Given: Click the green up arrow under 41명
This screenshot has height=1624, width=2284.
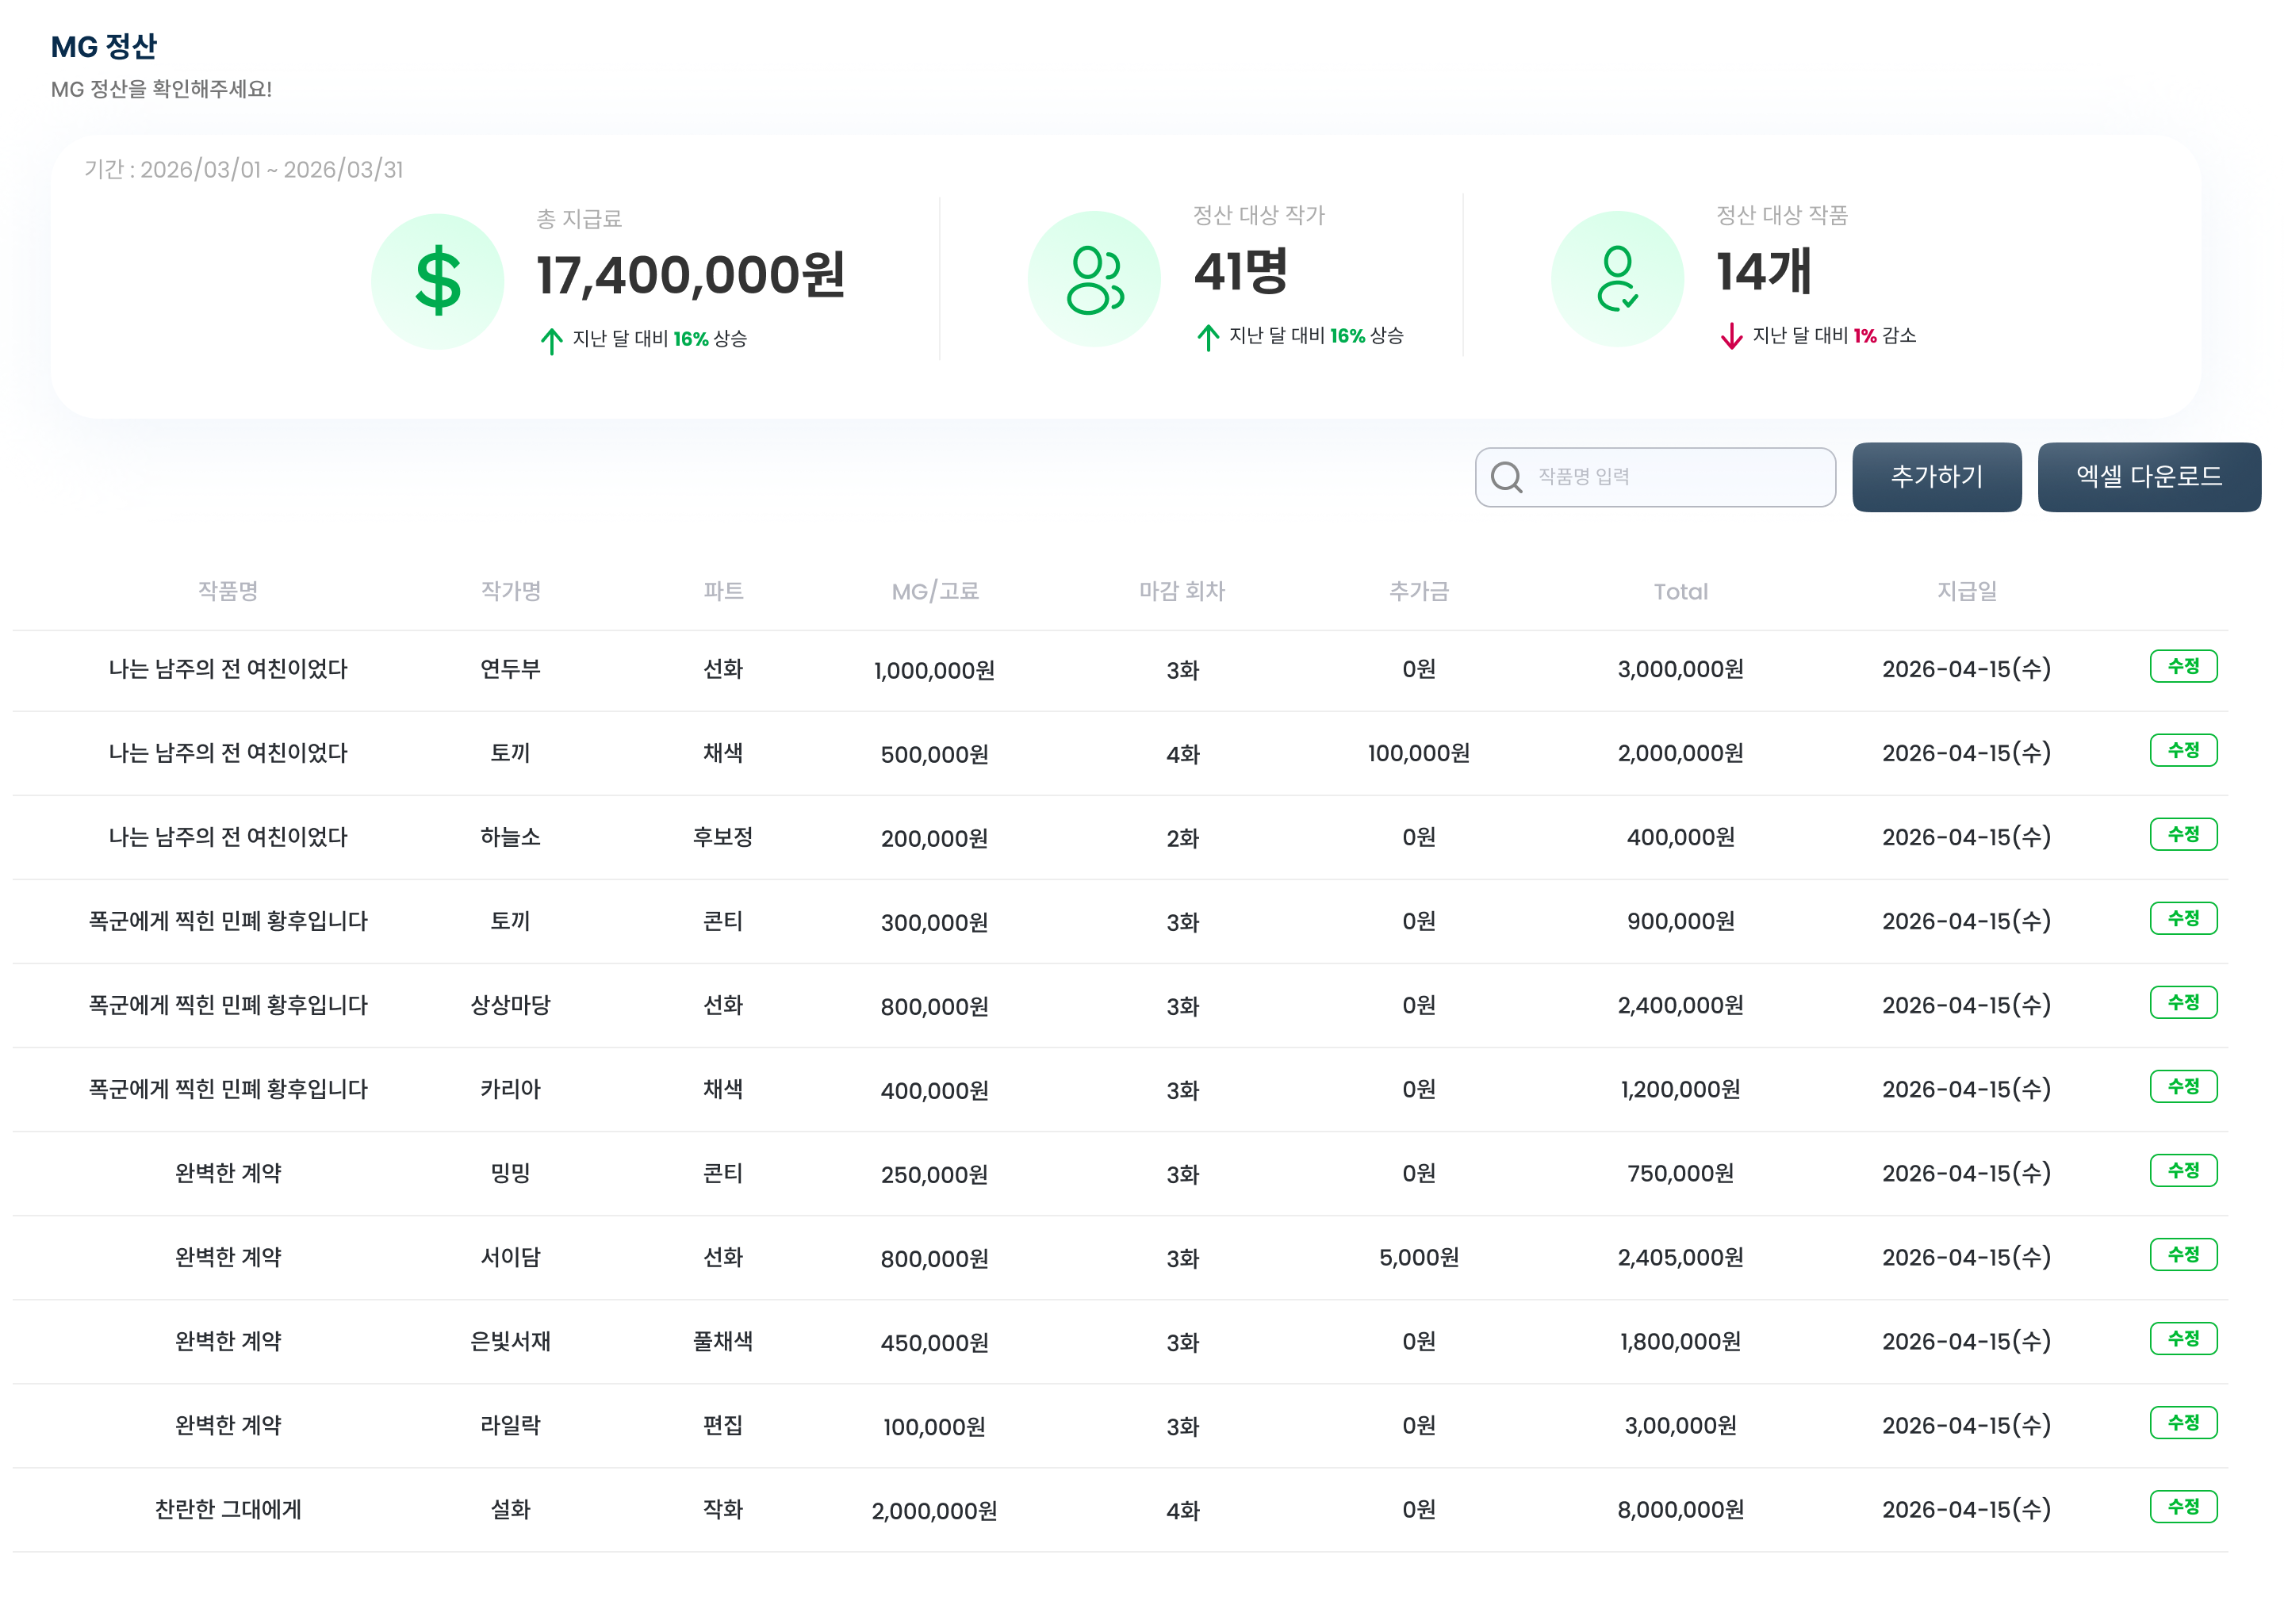Looking at the screenshot, I should click(x=1207, y=337).
